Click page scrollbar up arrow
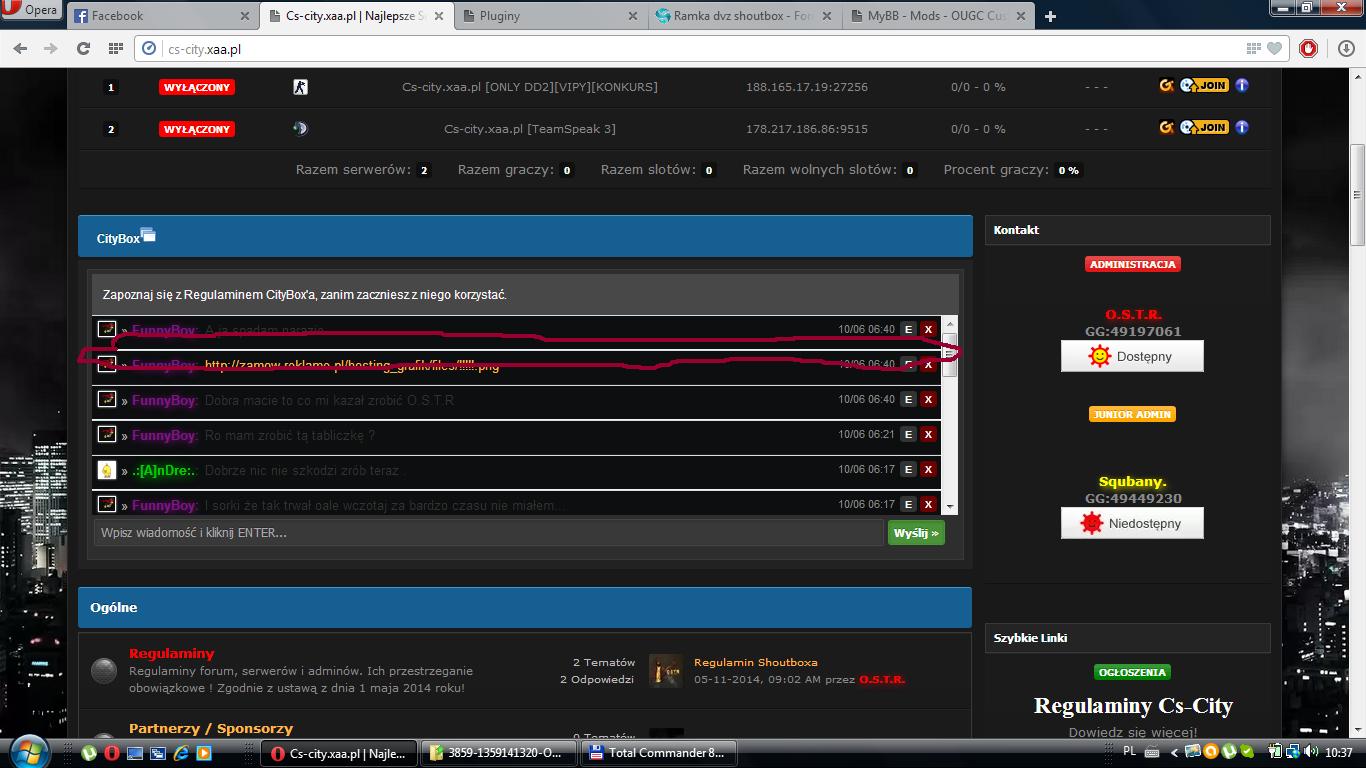This screenshot has width=1366, height=768. [x=1357, y=78]
